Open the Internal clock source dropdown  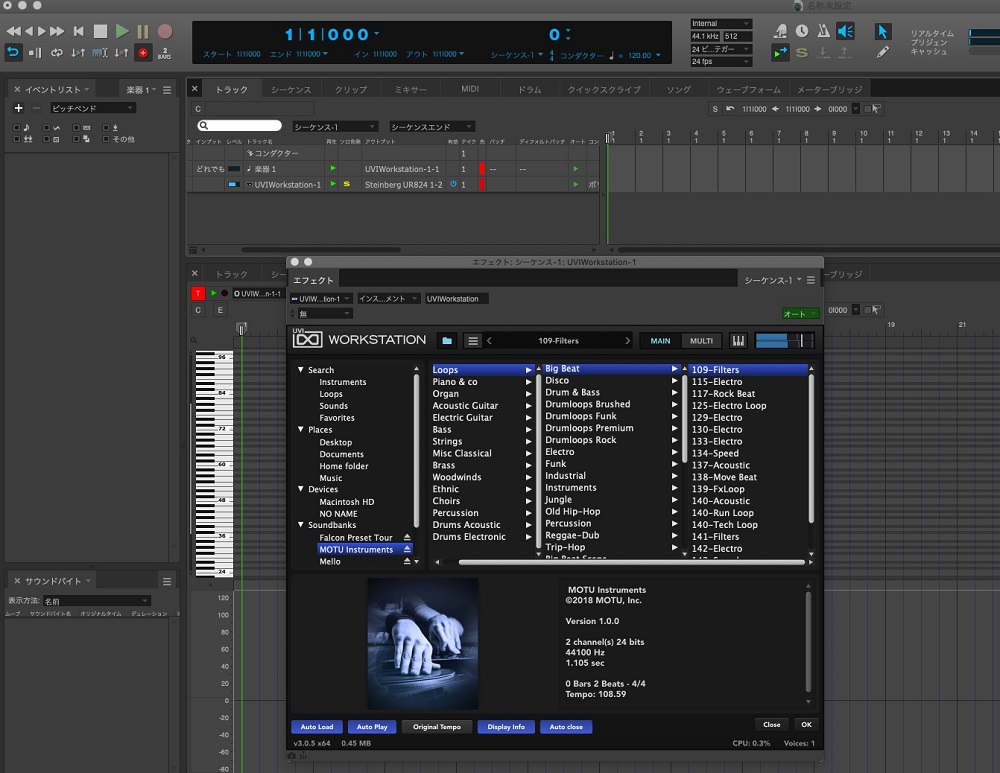pos(721,24)
